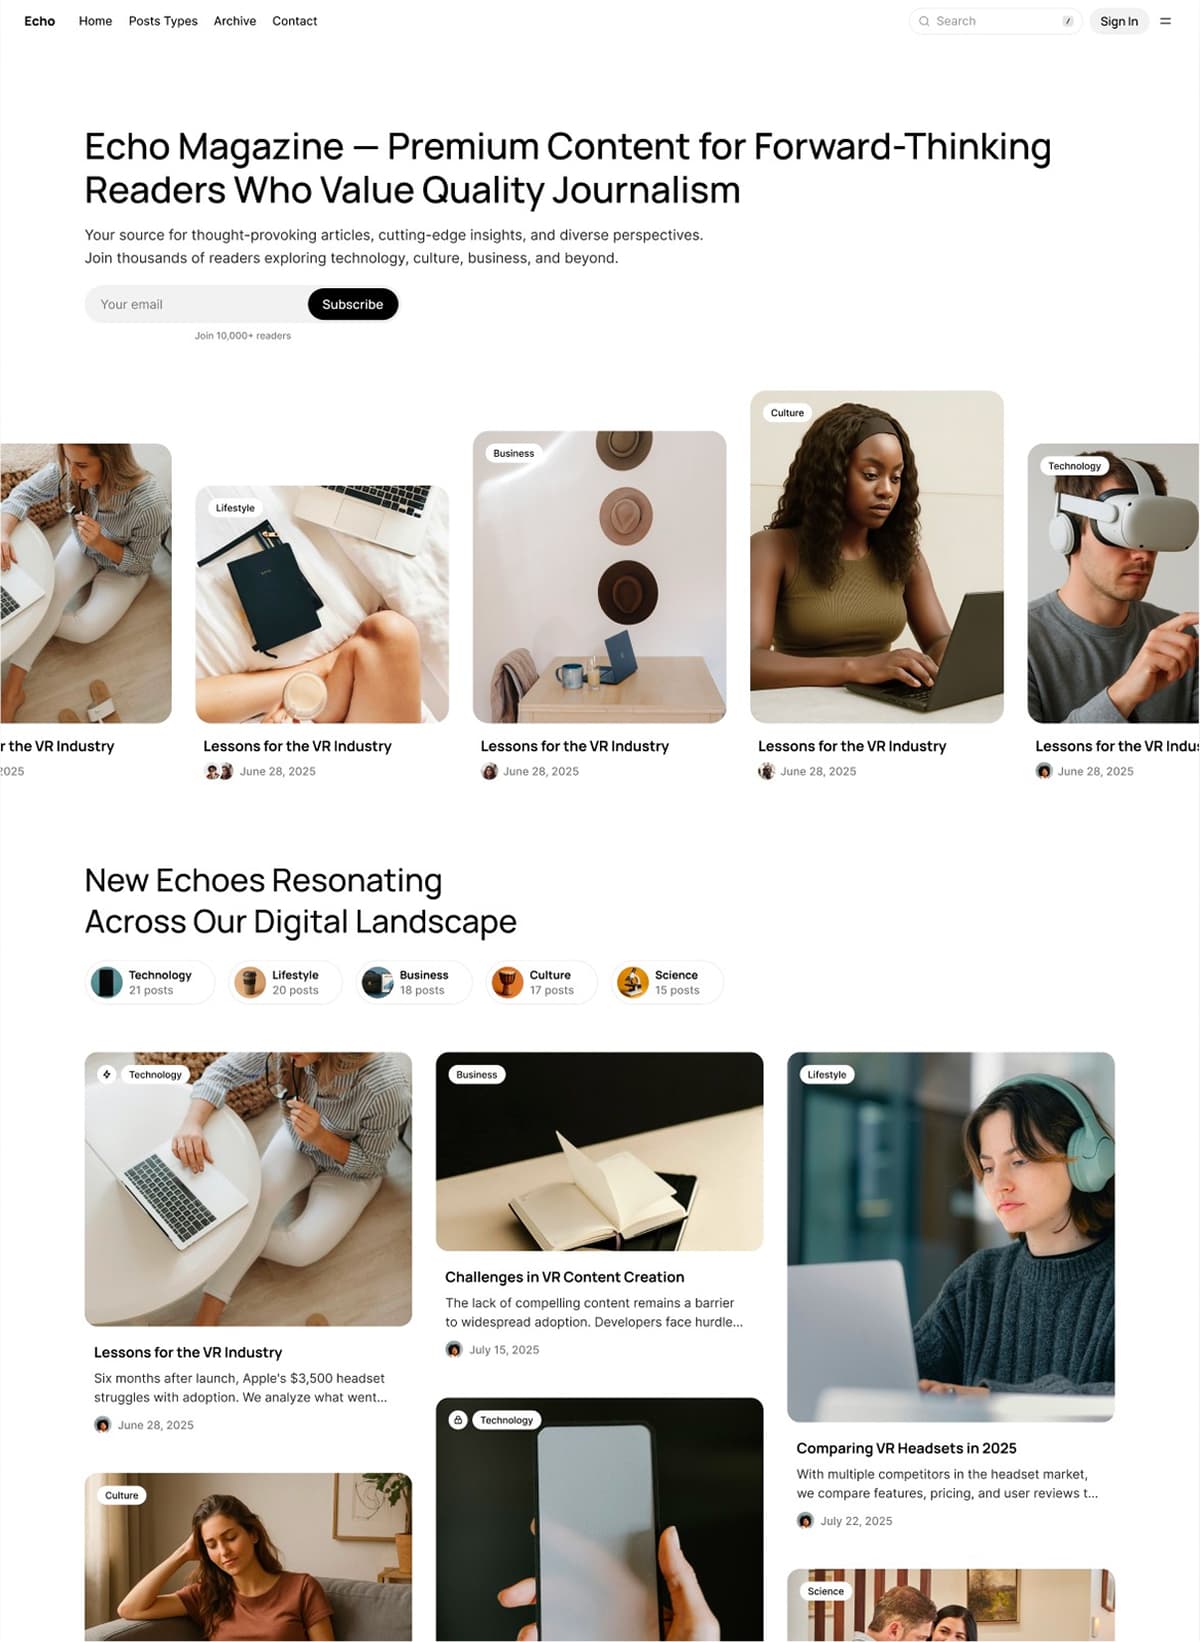Click author avatar under Challenges in VR post
Image resolution: width=1200 pixels, height=1642 pixels.
pyautogui.click(x=454, y=1349)
